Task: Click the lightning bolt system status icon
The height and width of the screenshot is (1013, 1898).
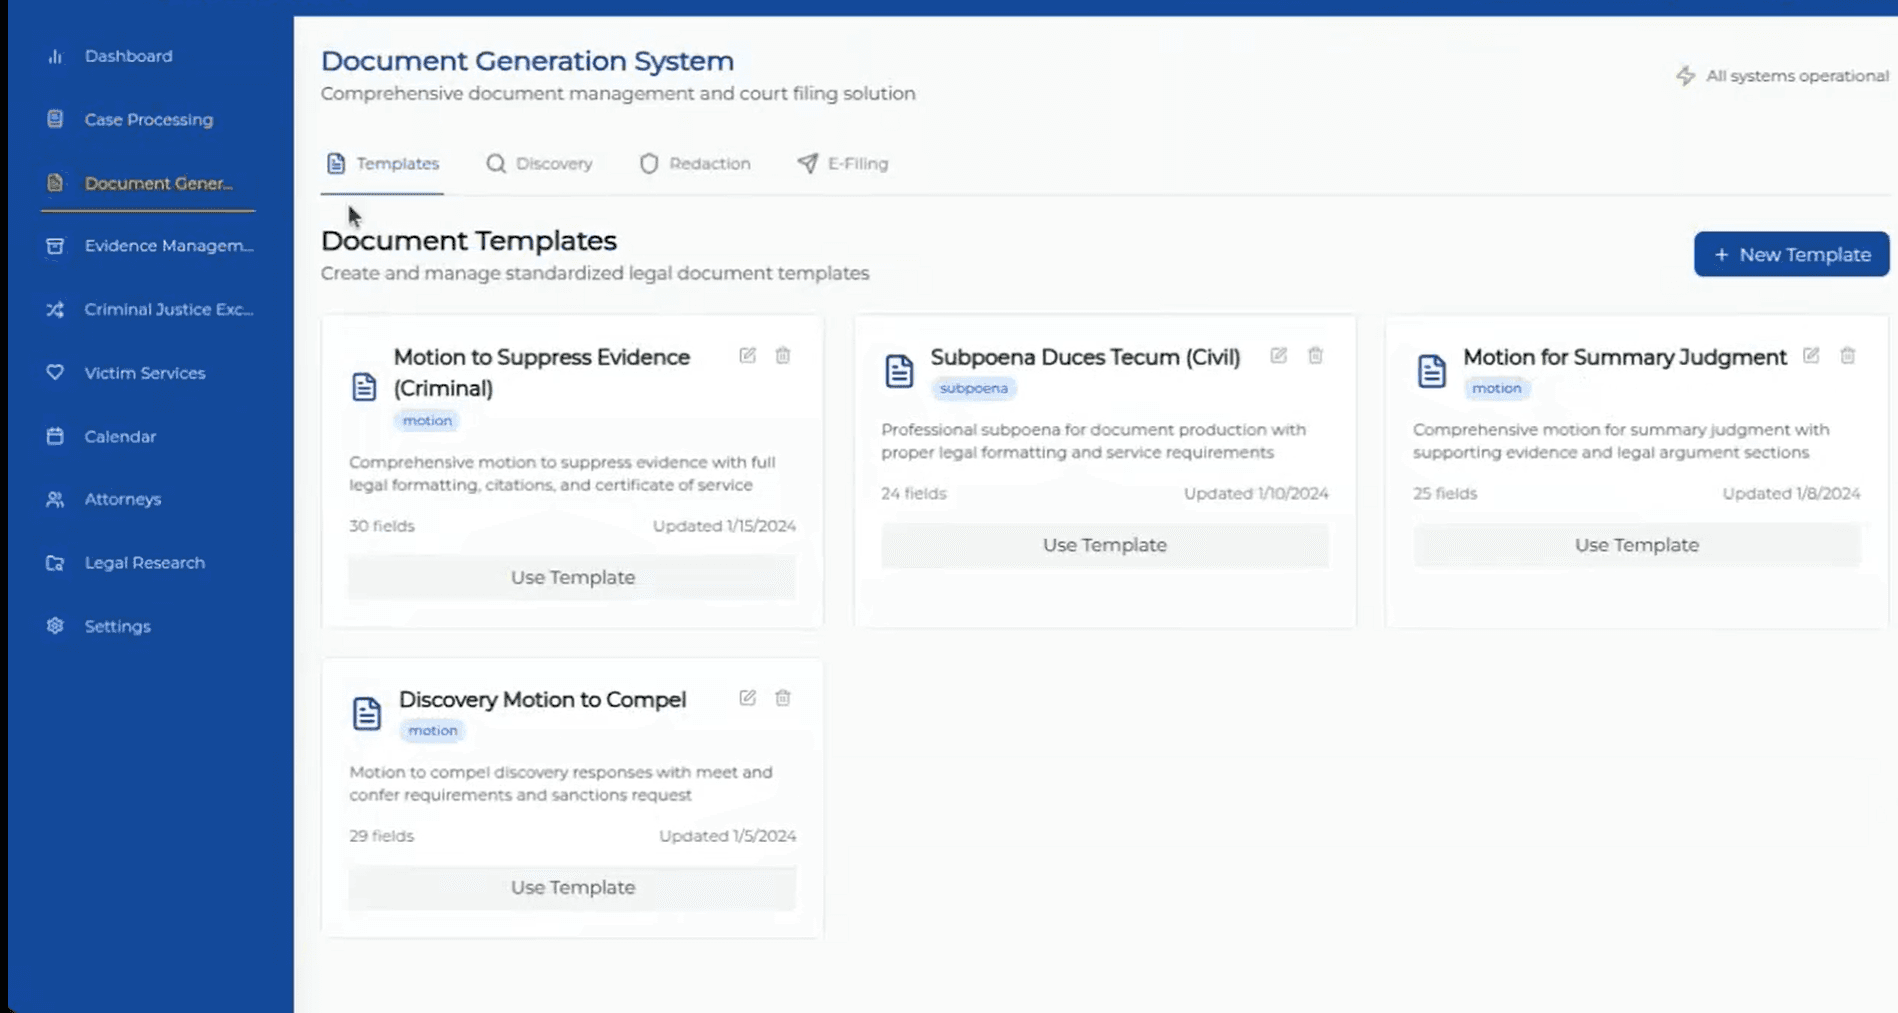Action: point(1685,76)
